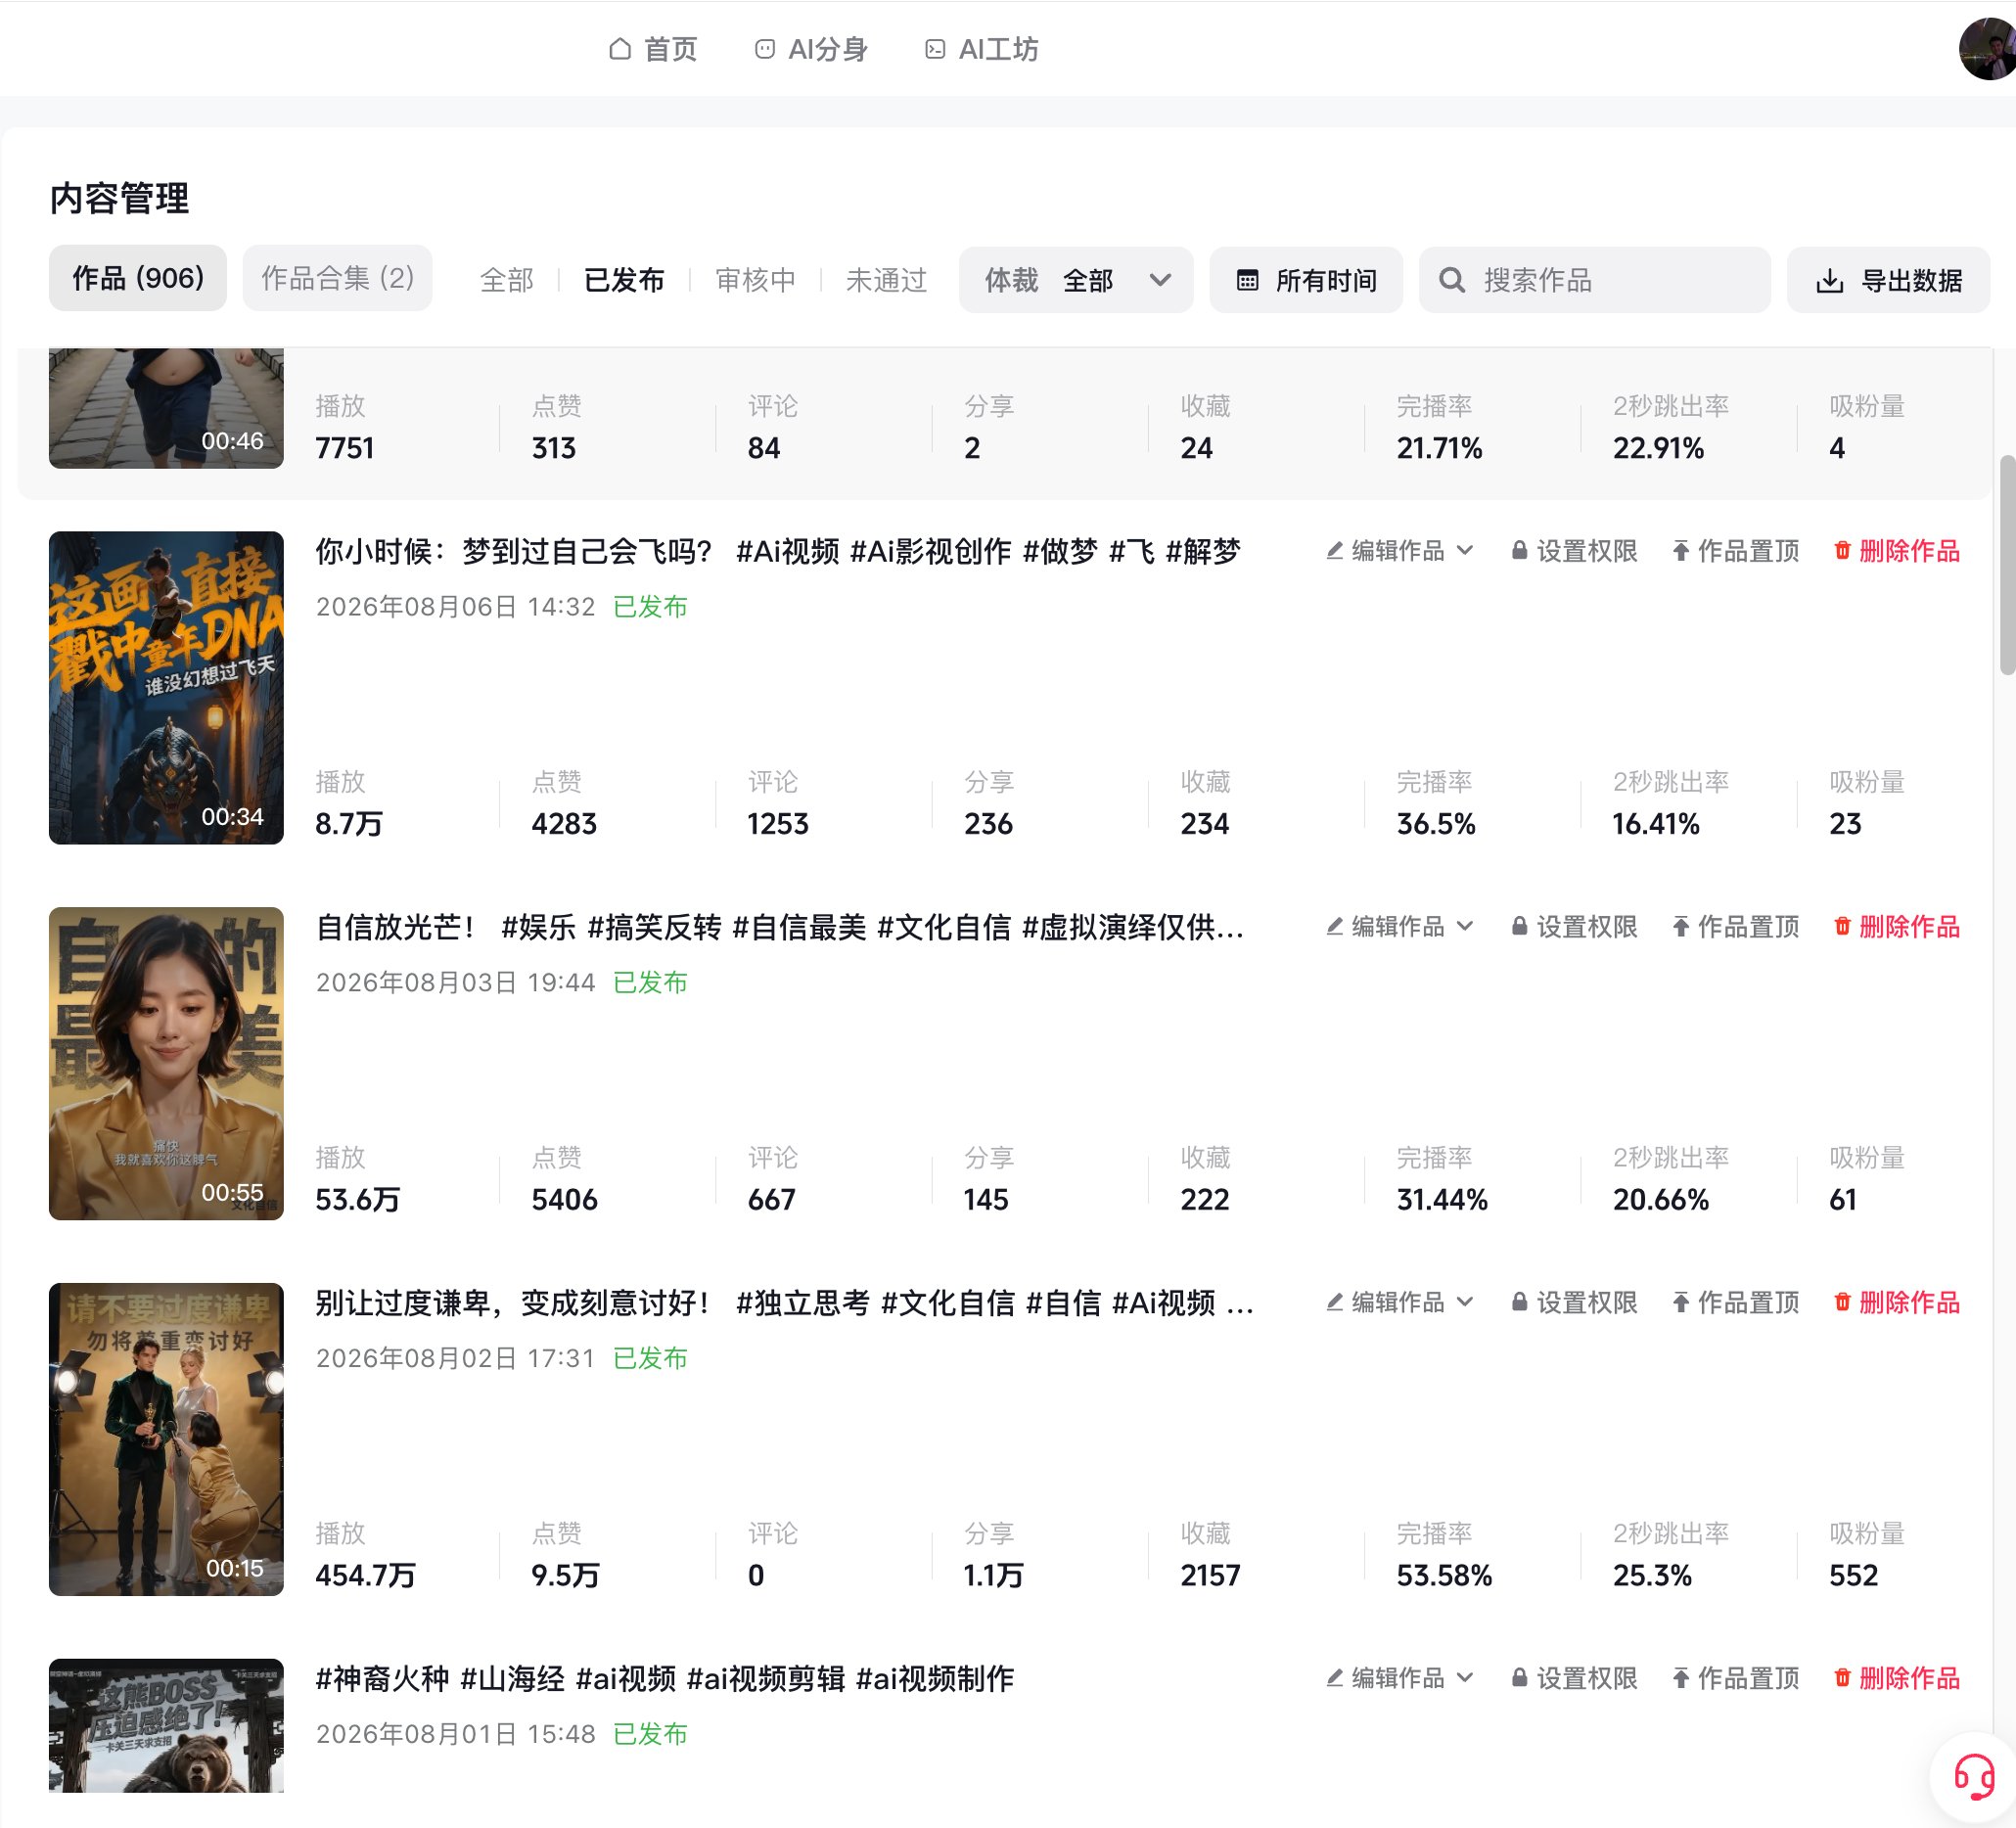
Task: Switch to the 作品合集 (2) tab
Action: (x=338, y=278)
